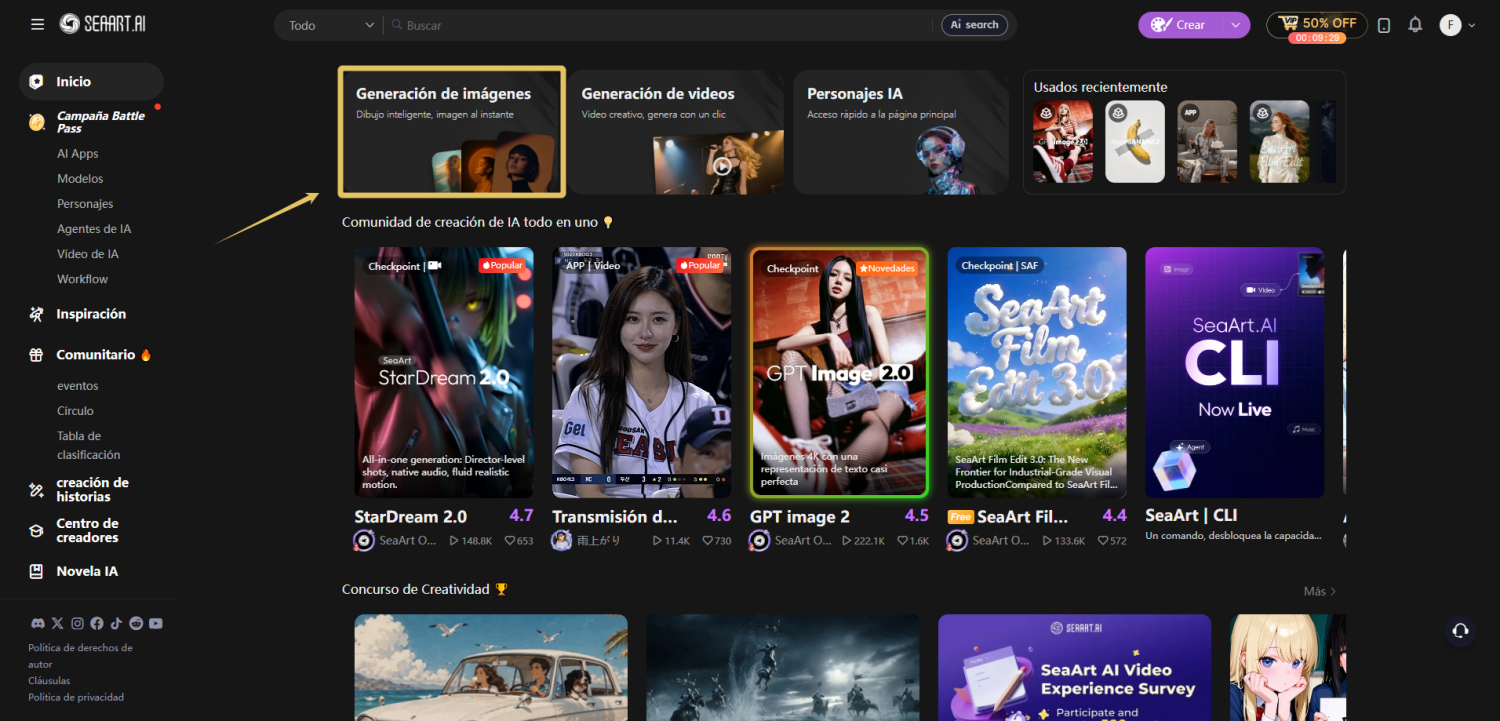
Task: Open the Discord social link
Action: tap(38, 623)
